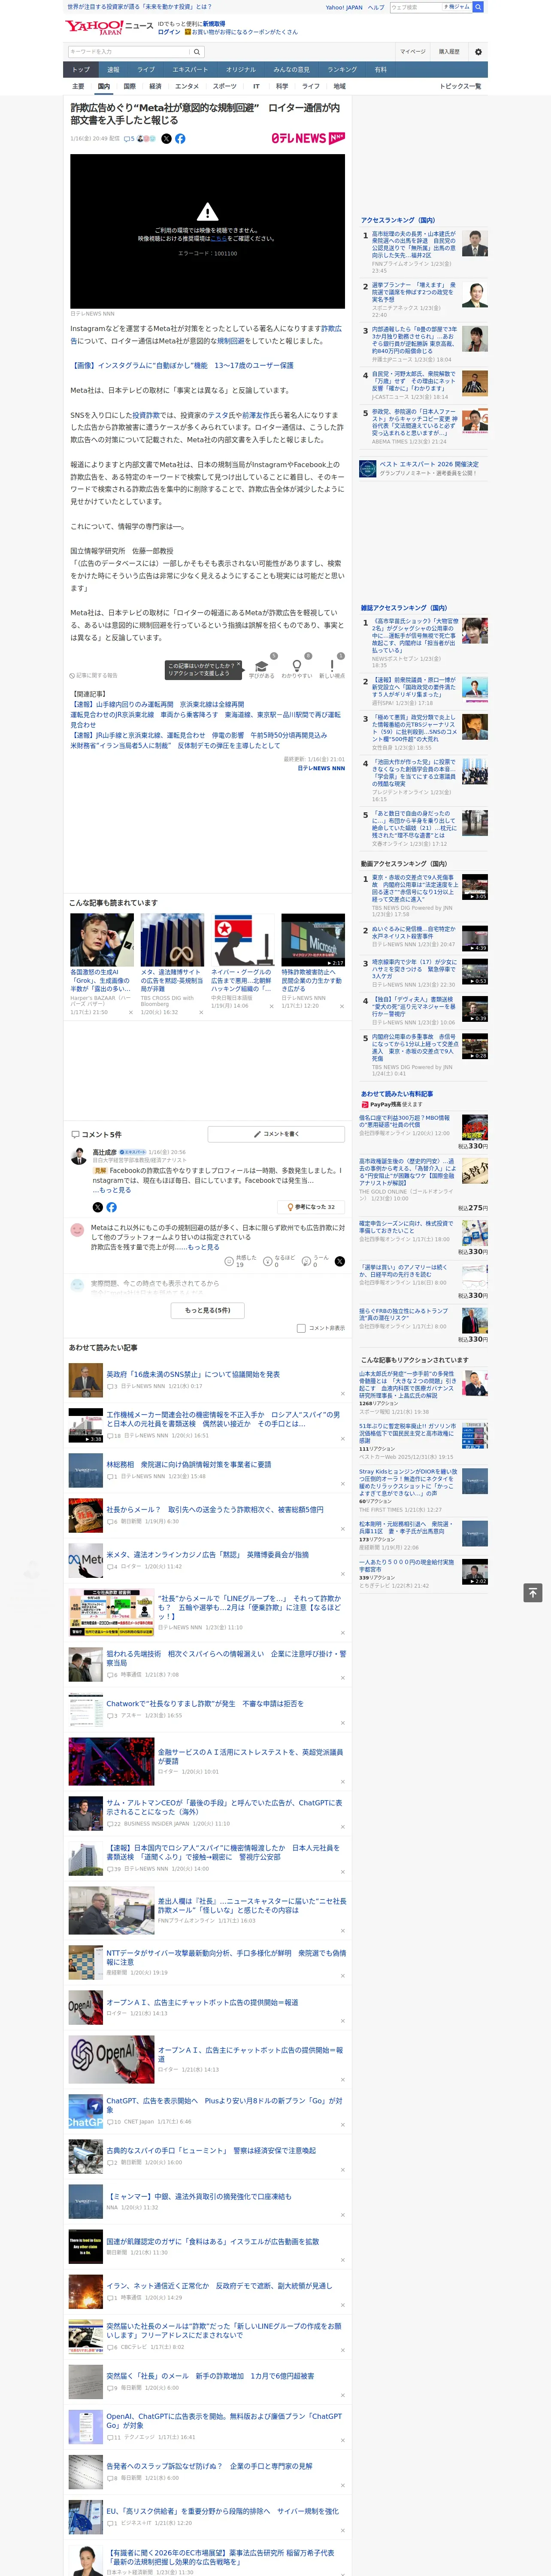Open 高辻成彦 expert profile avatar

click(78, 1156)
